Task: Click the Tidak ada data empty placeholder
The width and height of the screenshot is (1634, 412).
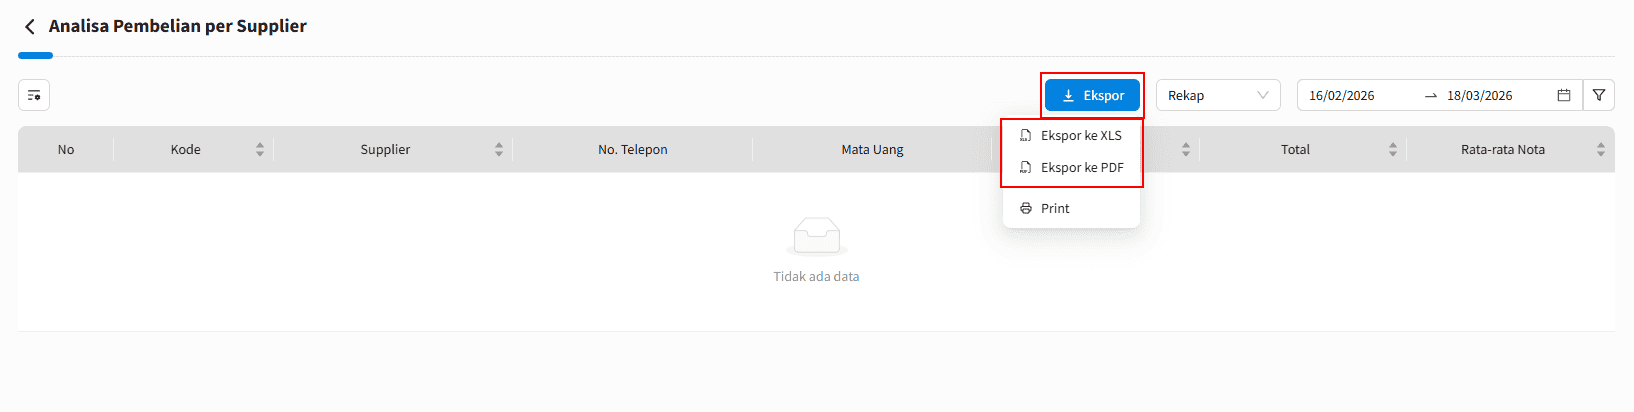Action: pos(816,277)
